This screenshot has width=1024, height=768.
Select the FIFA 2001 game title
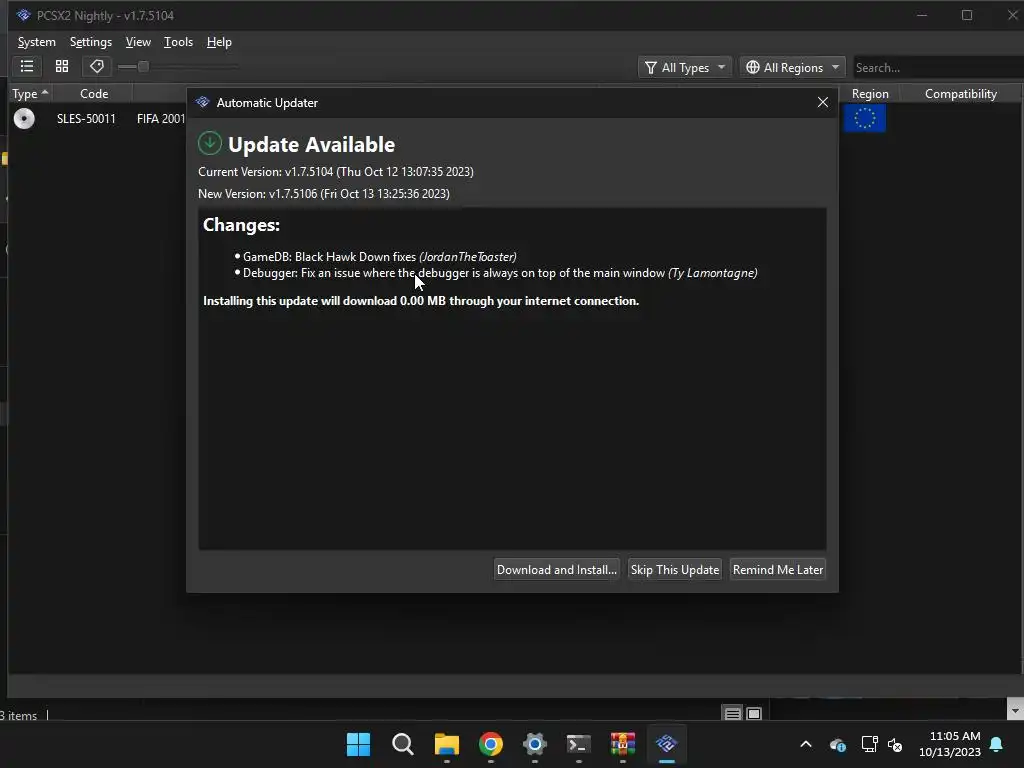tap(161, 119)
